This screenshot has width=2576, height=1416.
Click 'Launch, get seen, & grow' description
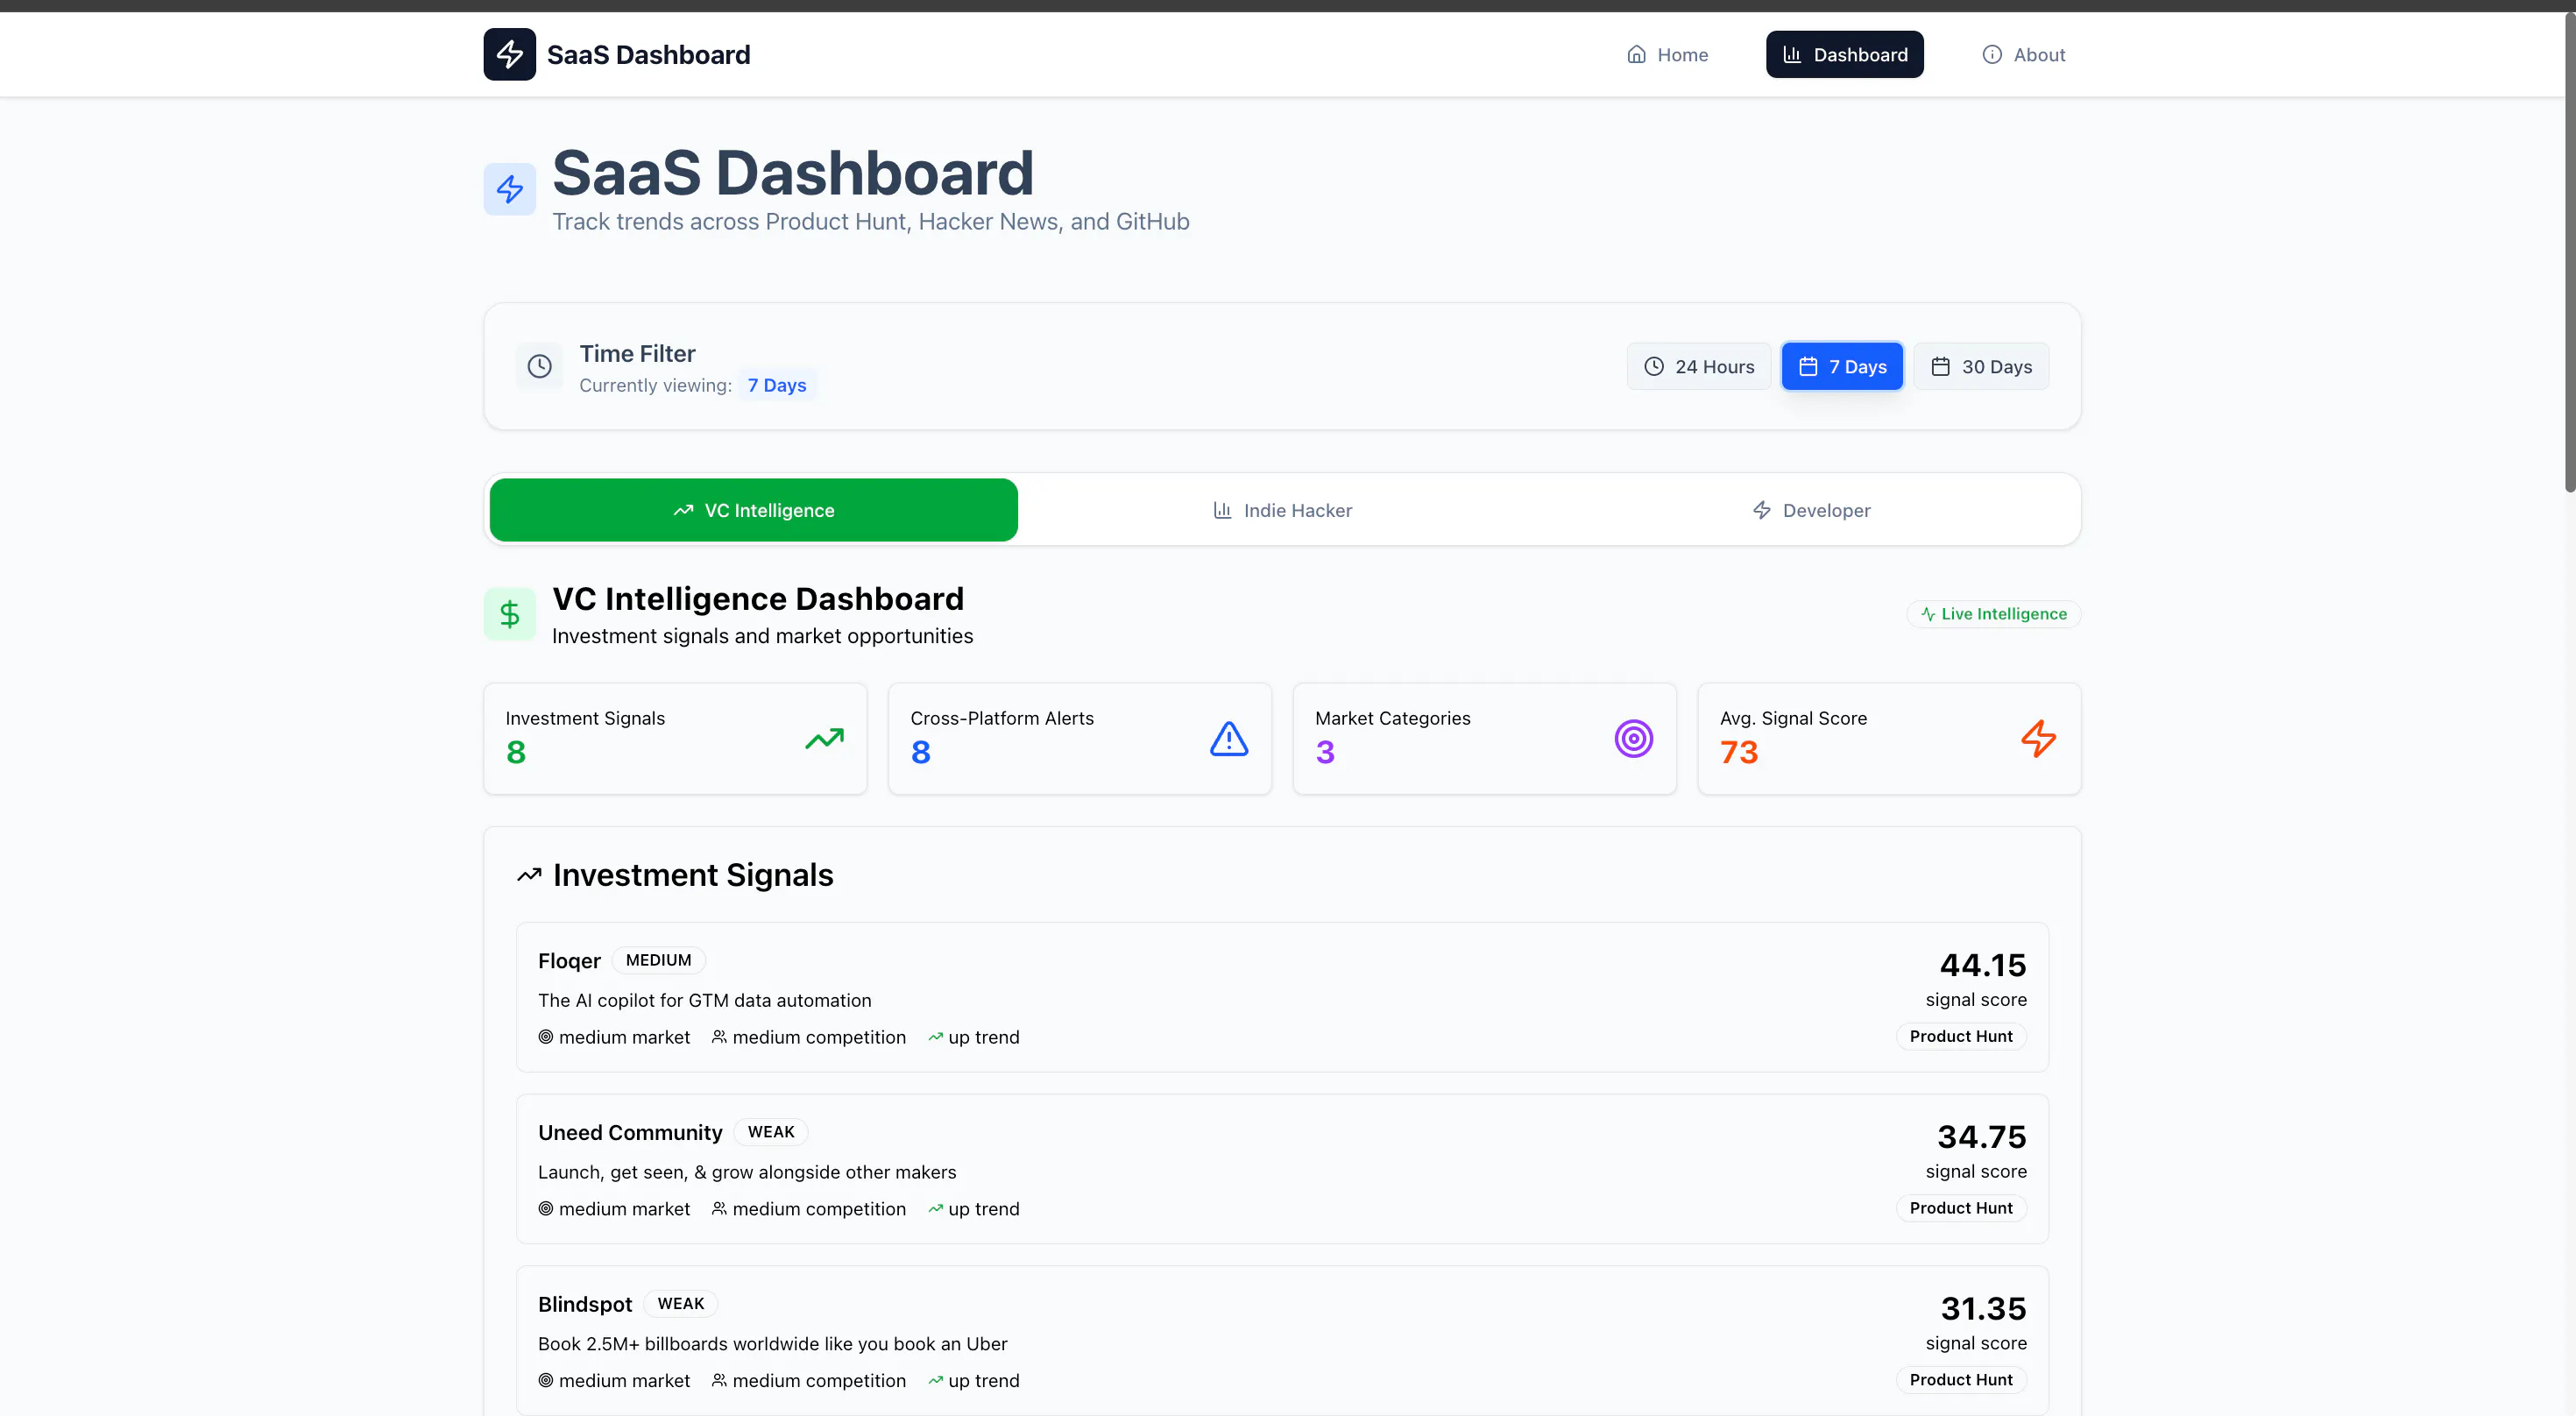point(747,1172)
